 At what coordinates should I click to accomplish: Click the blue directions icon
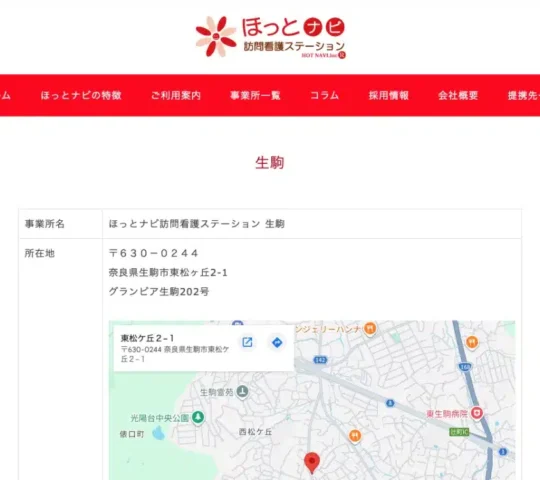click(x=277, y=342)
